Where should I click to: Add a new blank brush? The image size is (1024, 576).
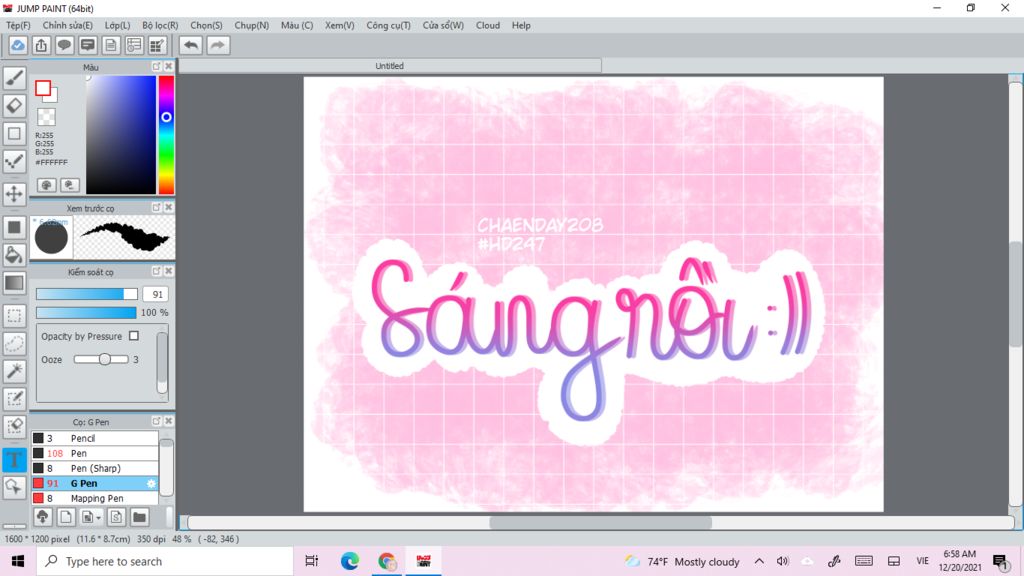(66, 517)
